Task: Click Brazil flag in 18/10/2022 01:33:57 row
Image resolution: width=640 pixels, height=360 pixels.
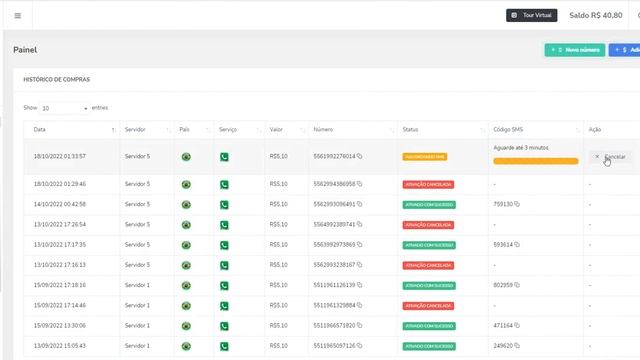Action: click(x=186, y=157)
